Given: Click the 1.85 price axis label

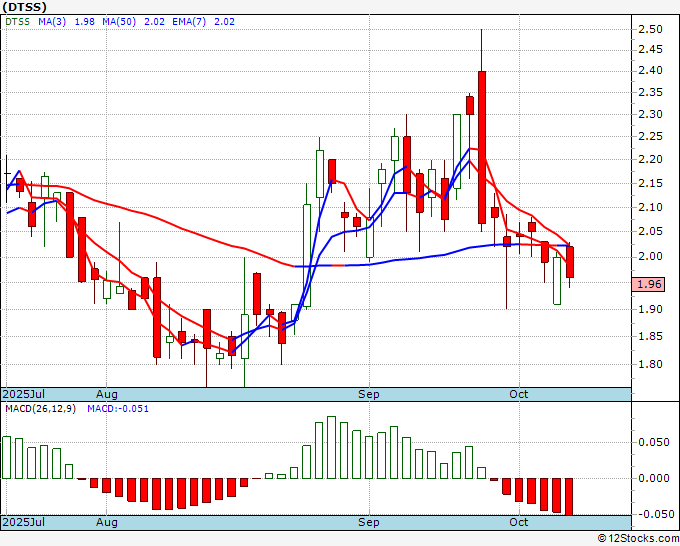Looking at the screenshot, I should coord(651,337).
